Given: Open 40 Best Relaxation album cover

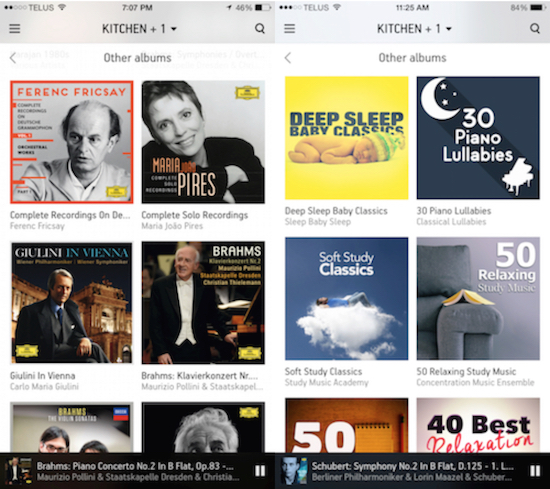Looking at the screenshot, I should [x=478, y=425].
